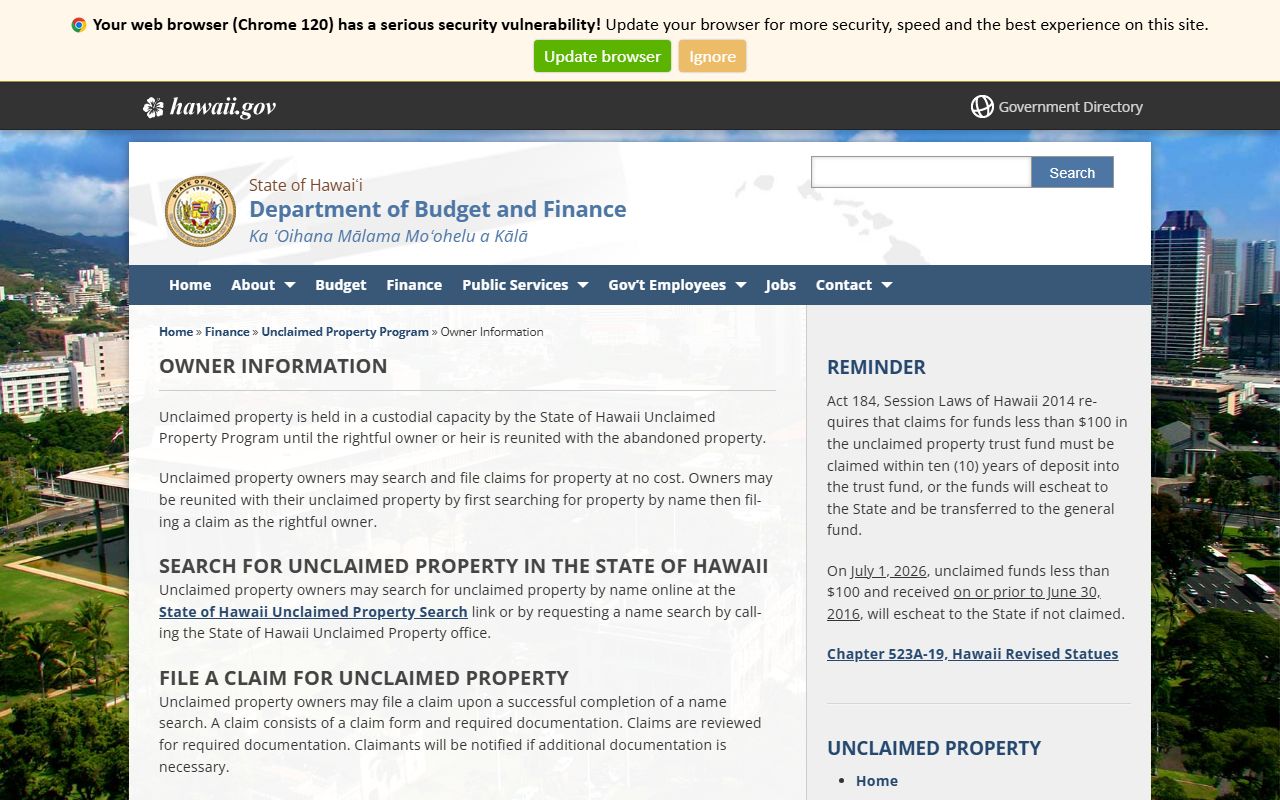Go to the Home navigation item
This screenshot has width=1280, height=800.
pyautogui.click(x=190, y=285)
